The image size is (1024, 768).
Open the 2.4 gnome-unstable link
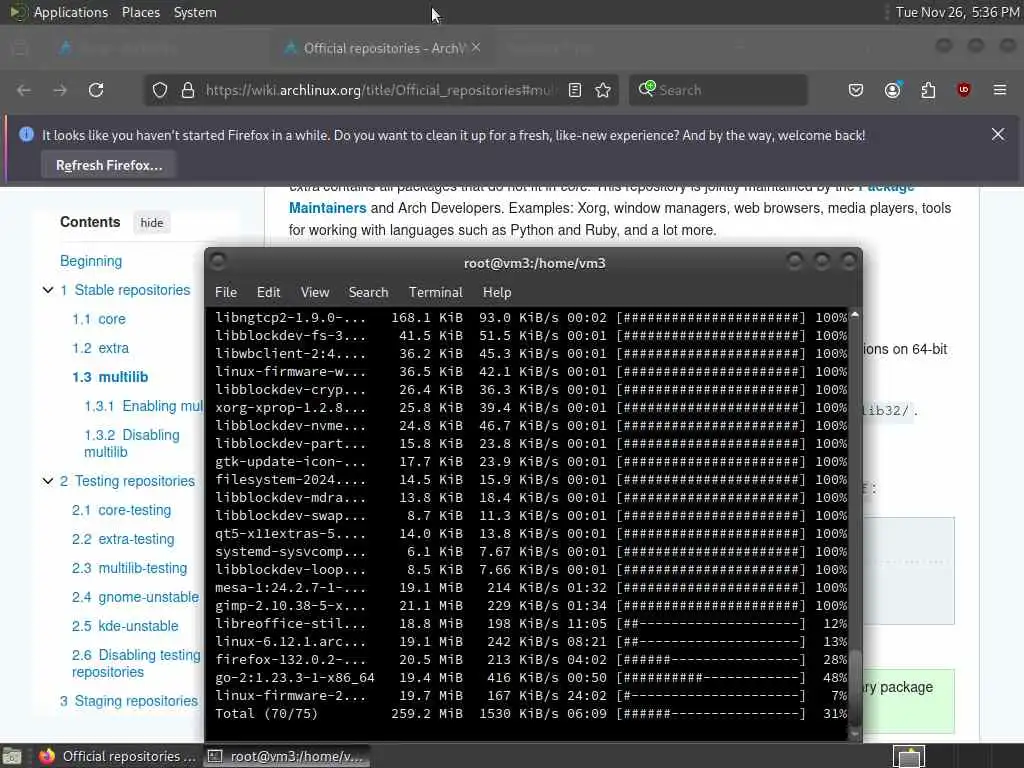coord(135,597)
